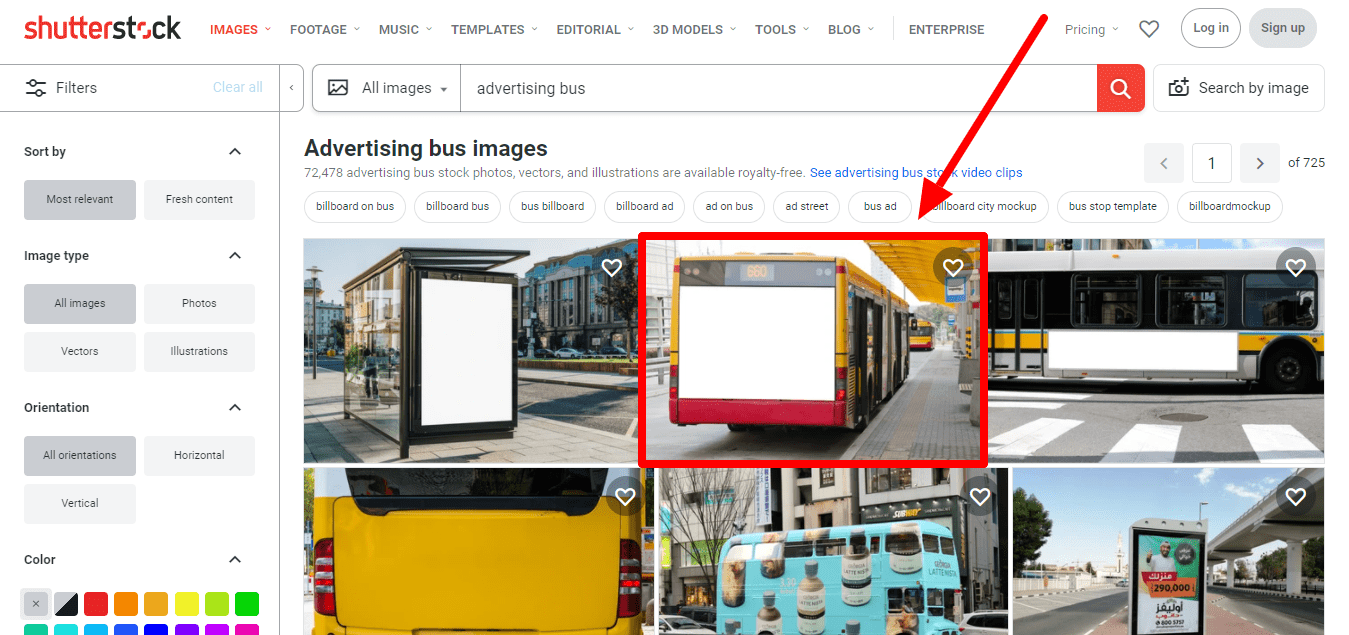Save the white city bus image
The width and height of the screenshot is (1349, 635).
(1296, 267)
